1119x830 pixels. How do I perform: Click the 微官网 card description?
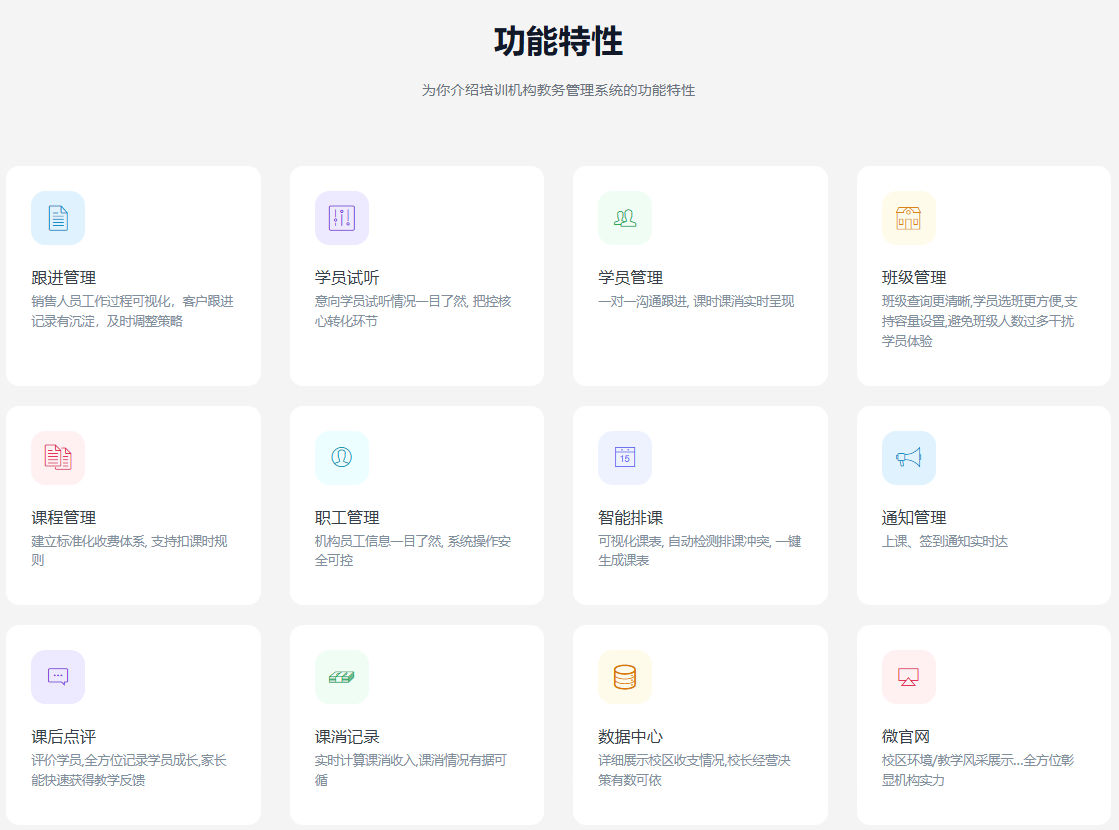[x=978, y=770]
